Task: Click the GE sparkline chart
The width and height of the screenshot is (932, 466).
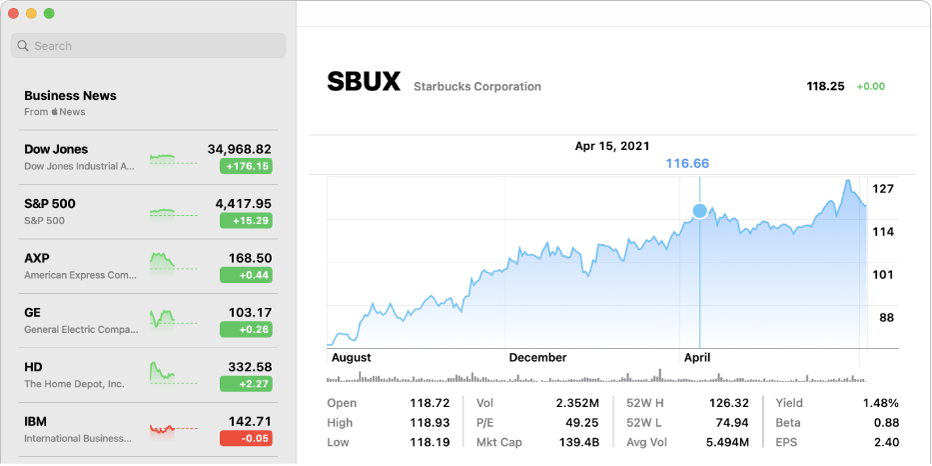Action: pos(173,318)
